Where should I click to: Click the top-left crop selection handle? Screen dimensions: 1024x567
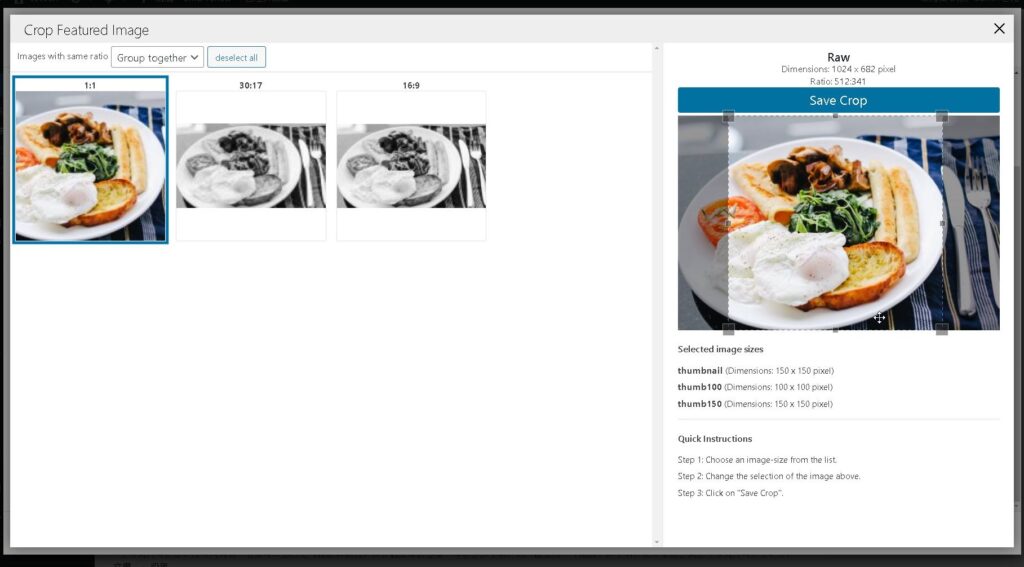point(728,116)
